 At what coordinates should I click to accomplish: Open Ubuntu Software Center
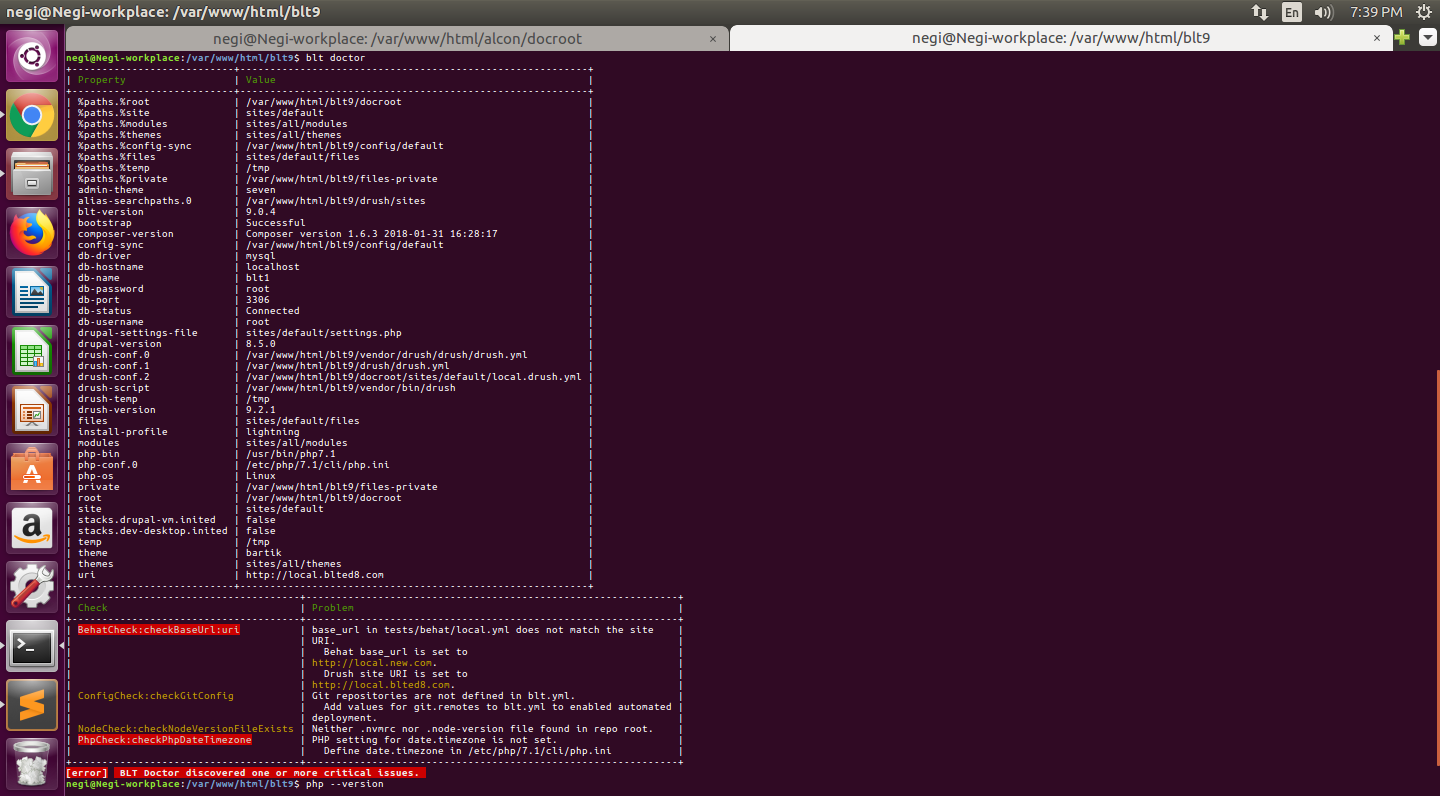32,467
